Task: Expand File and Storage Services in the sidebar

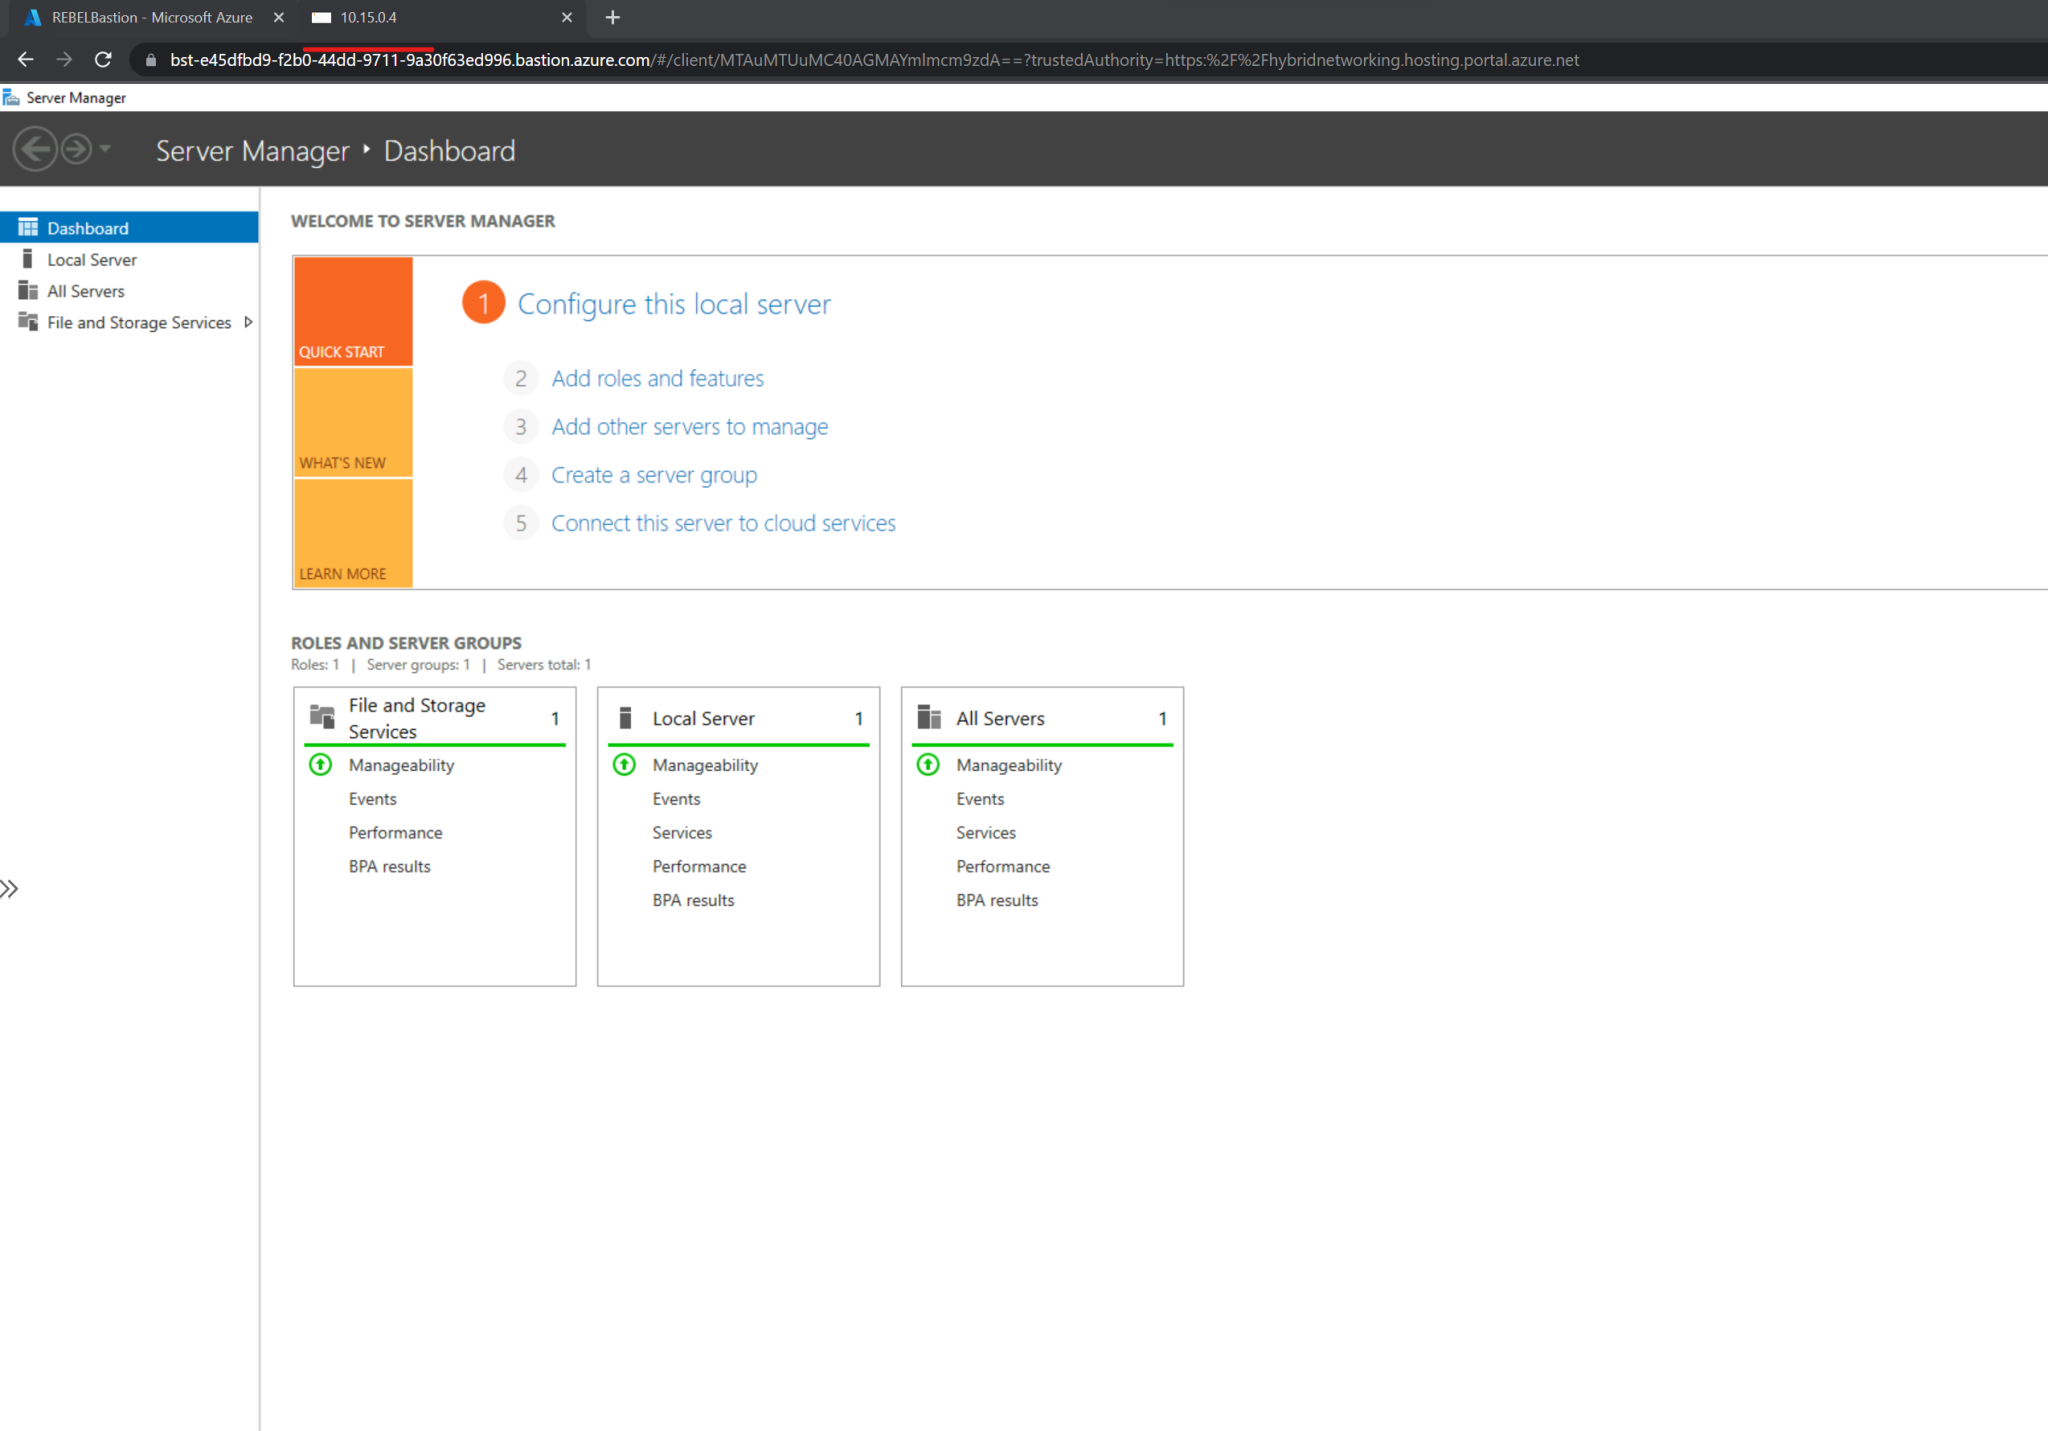Action: point(247,322)
